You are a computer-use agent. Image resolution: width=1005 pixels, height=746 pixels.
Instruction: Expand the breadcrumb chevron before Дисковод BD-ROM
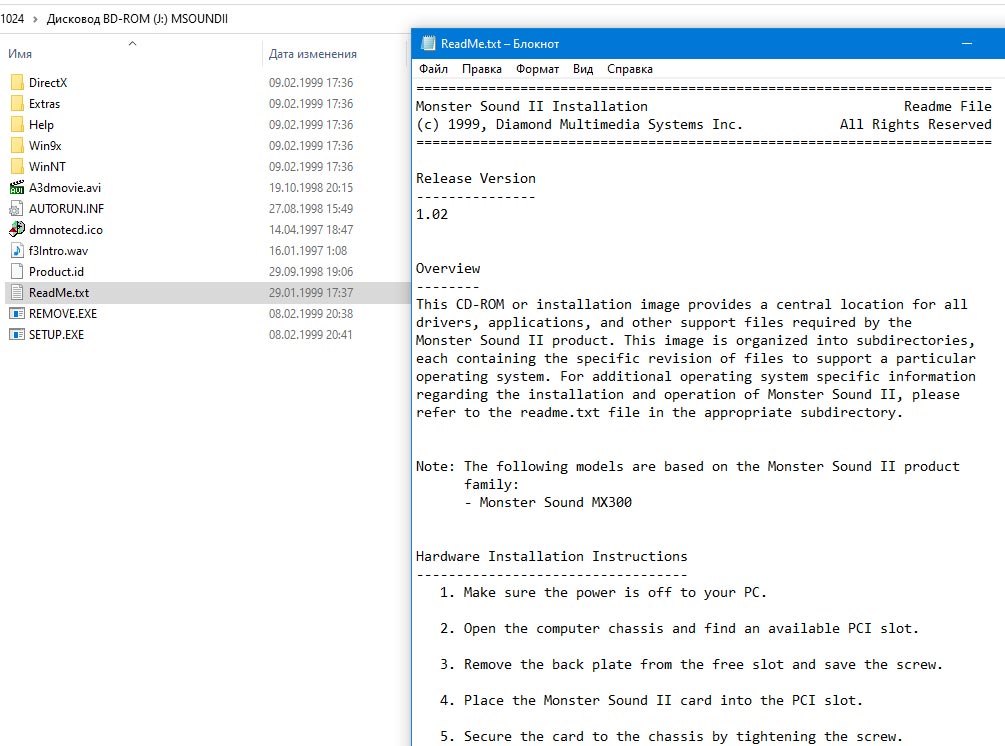[35, 19]
